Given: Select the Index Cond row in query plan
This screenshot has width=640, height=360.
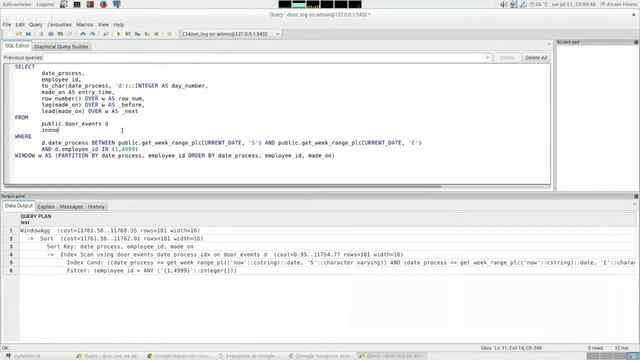Looking at the screenshot, I should [327, 262].
